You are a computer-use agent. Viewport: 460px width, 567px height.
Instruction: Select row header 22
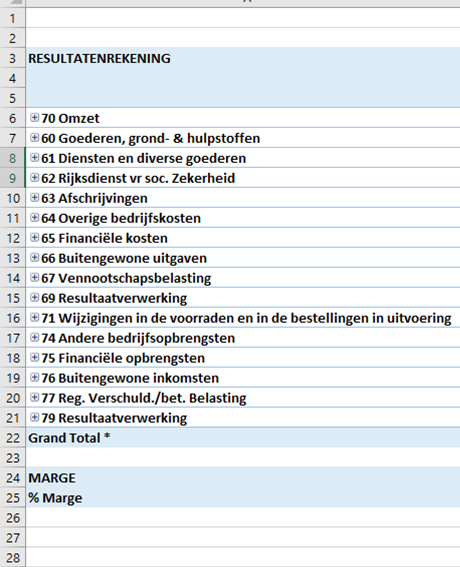pyautogui.click(x=13, y=438)
